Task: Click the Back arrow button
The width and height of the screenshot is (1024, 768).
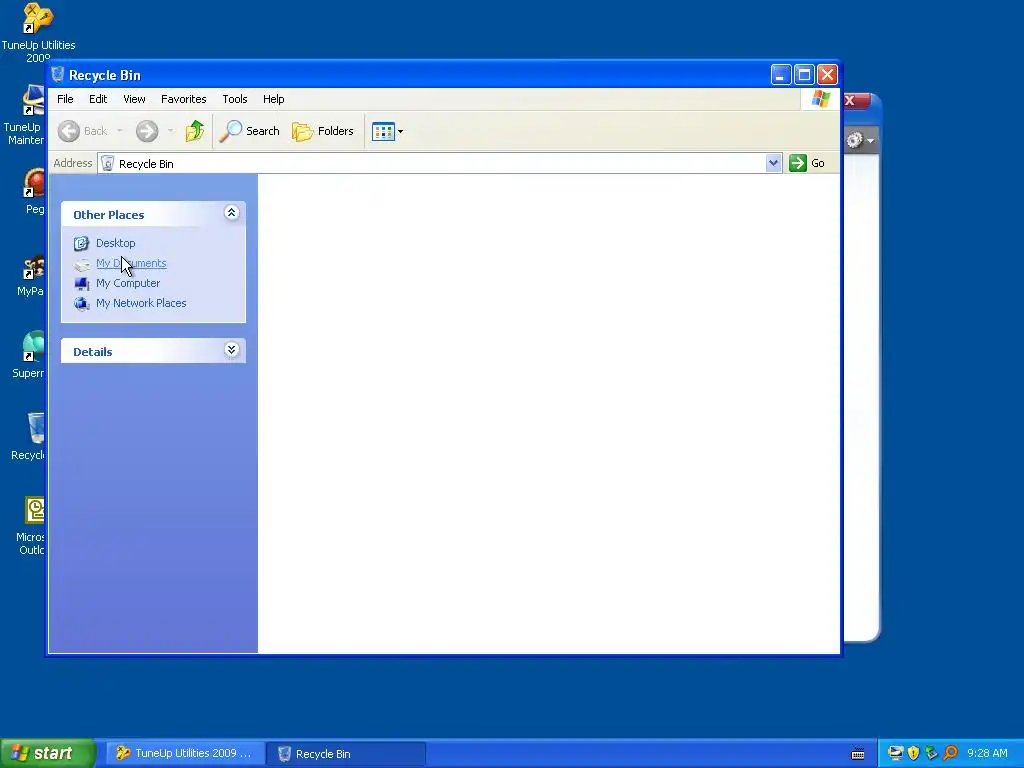Action: [69, 131]
